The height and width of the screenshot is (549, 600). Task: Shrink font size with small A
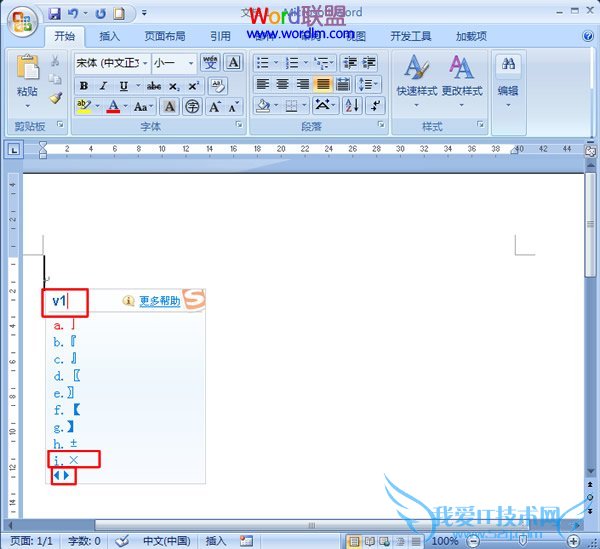point(233,107)
